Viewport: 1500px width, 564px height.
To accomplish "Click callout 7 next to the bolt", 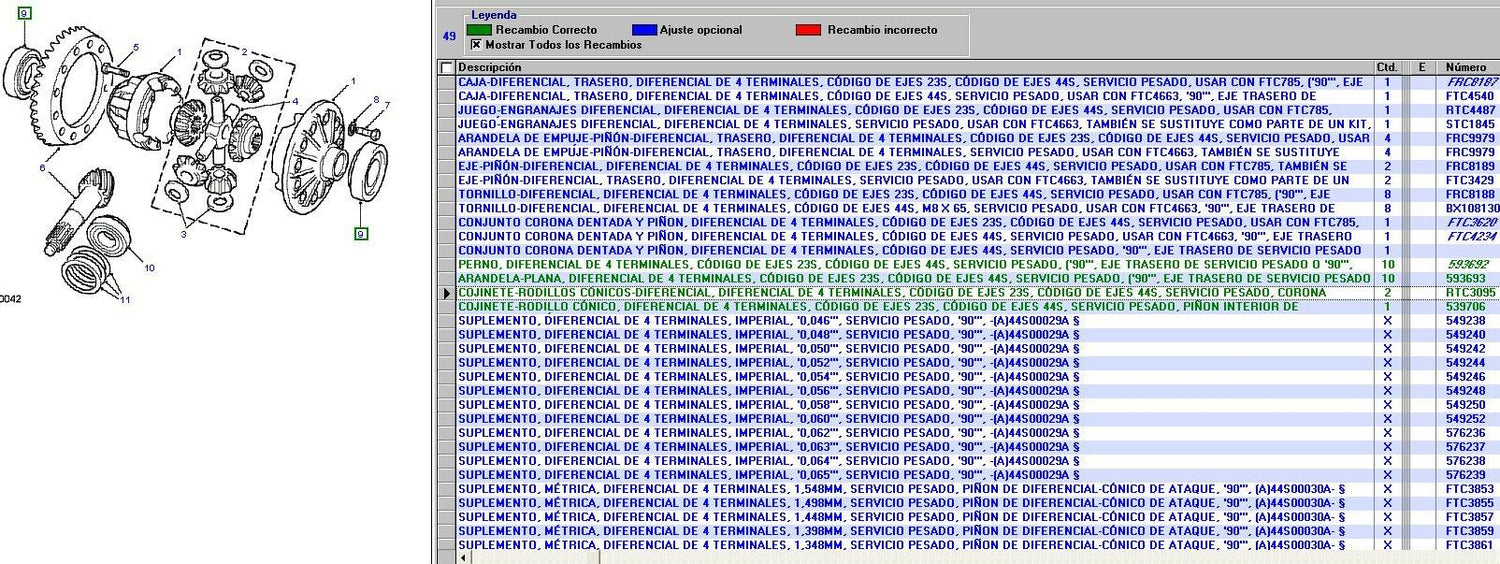I will click(387, 105).
